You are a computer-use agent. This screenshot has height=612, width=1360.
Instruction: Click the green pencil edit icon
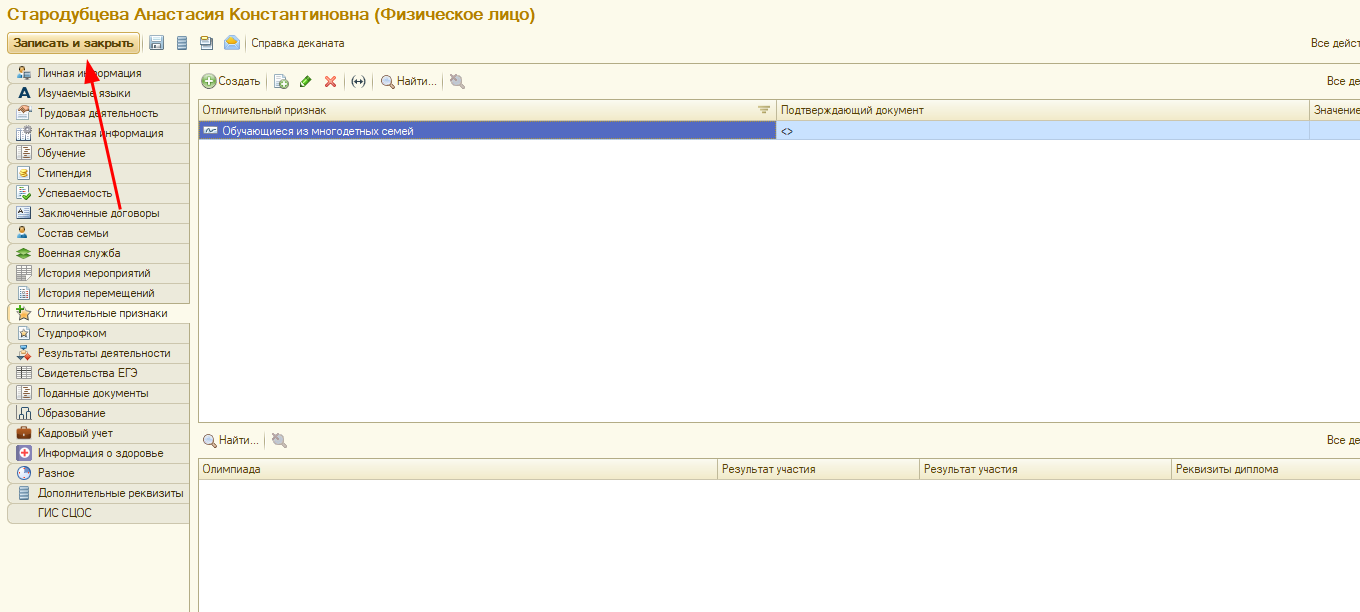306,82
